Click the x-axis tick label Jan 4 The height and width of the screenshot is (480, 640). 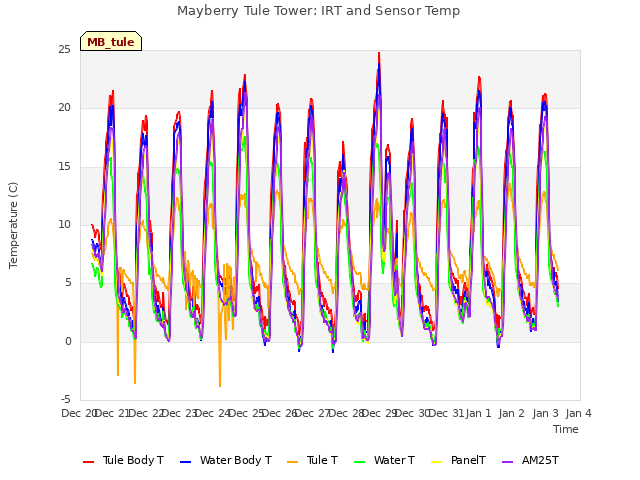[578, 413]
